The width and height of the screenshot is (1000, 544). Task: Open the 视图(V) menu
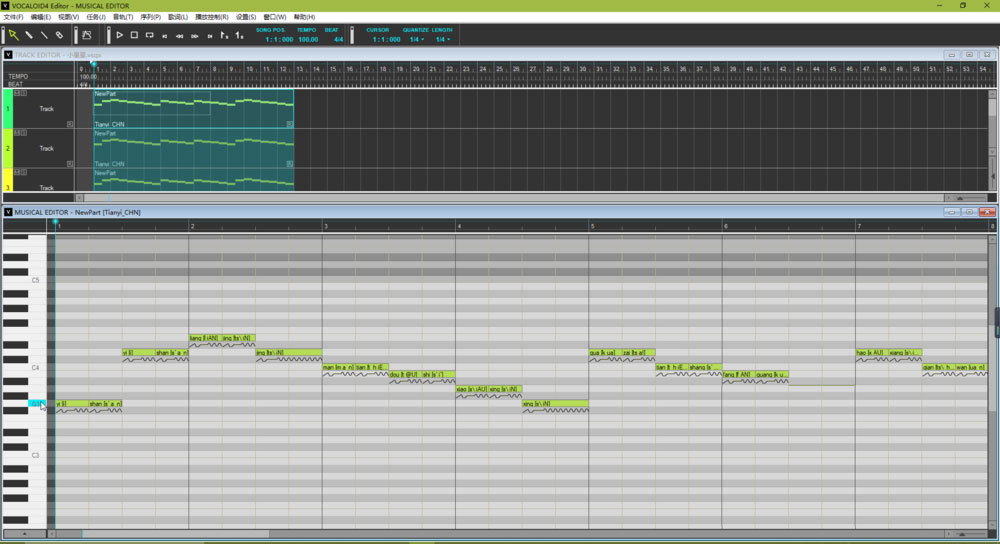tap(68, 17)
